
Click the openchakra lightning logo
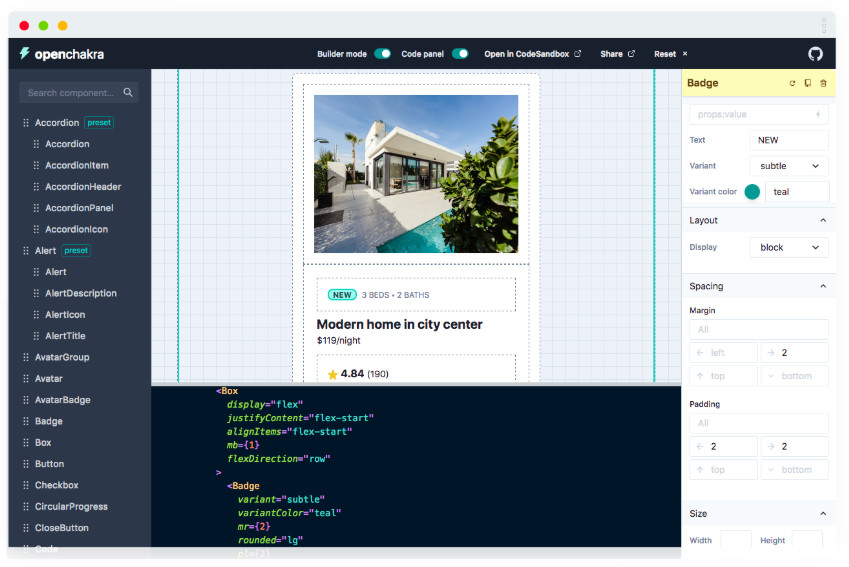point(24,53)
